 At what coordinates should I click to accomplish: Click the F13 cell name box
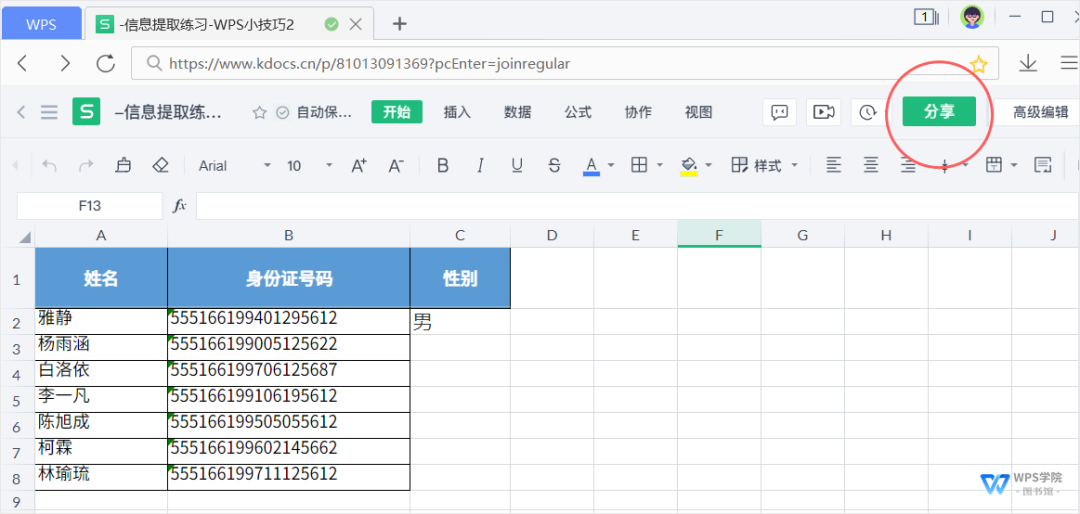tap(90, 206)
